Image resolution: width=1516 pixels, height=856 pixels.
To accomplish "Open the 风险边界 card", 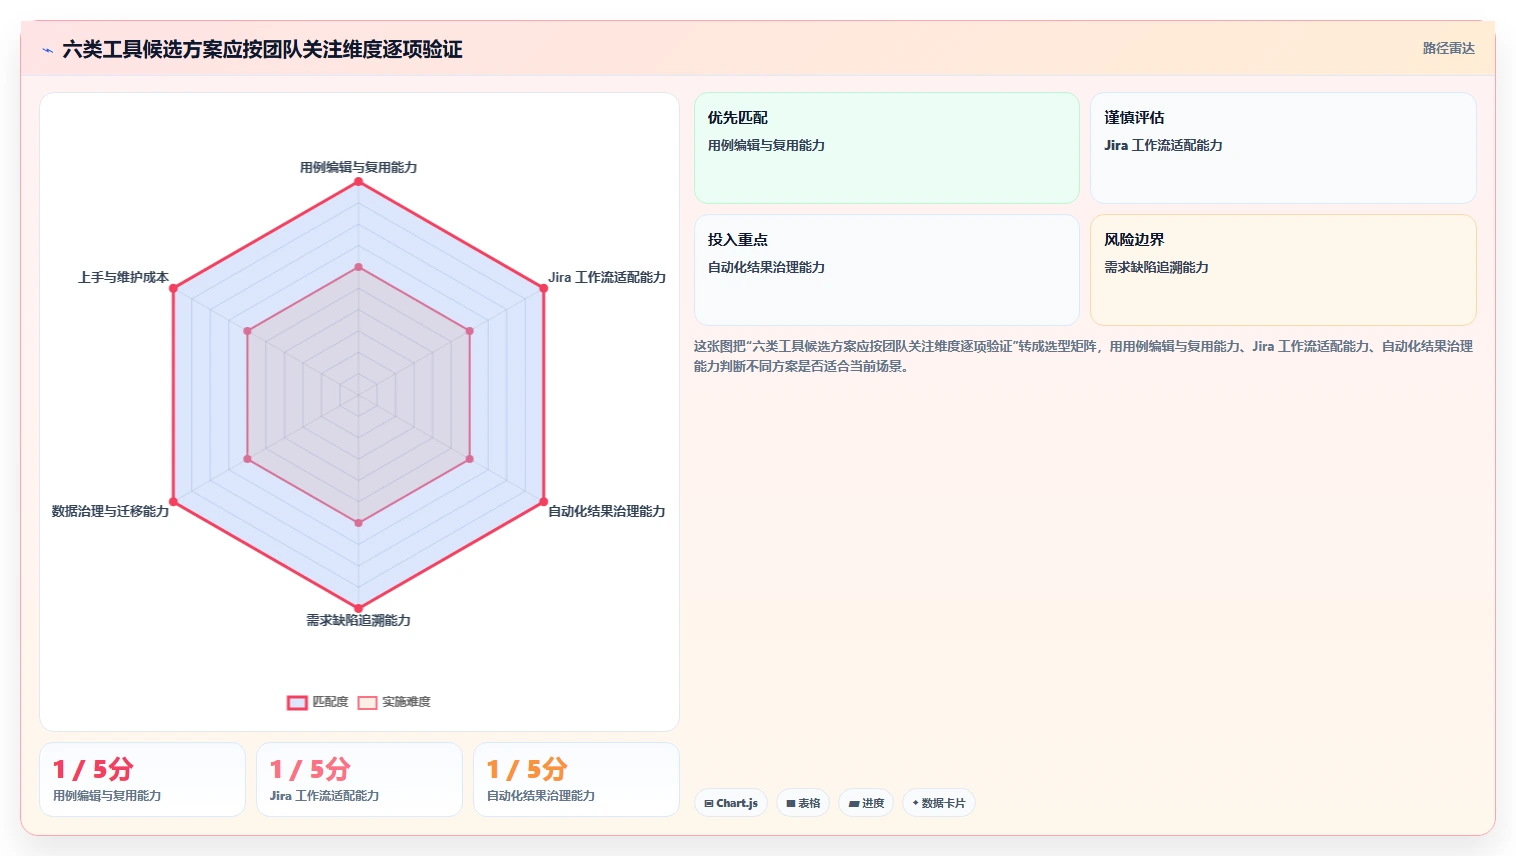I will click(1283, 270).
